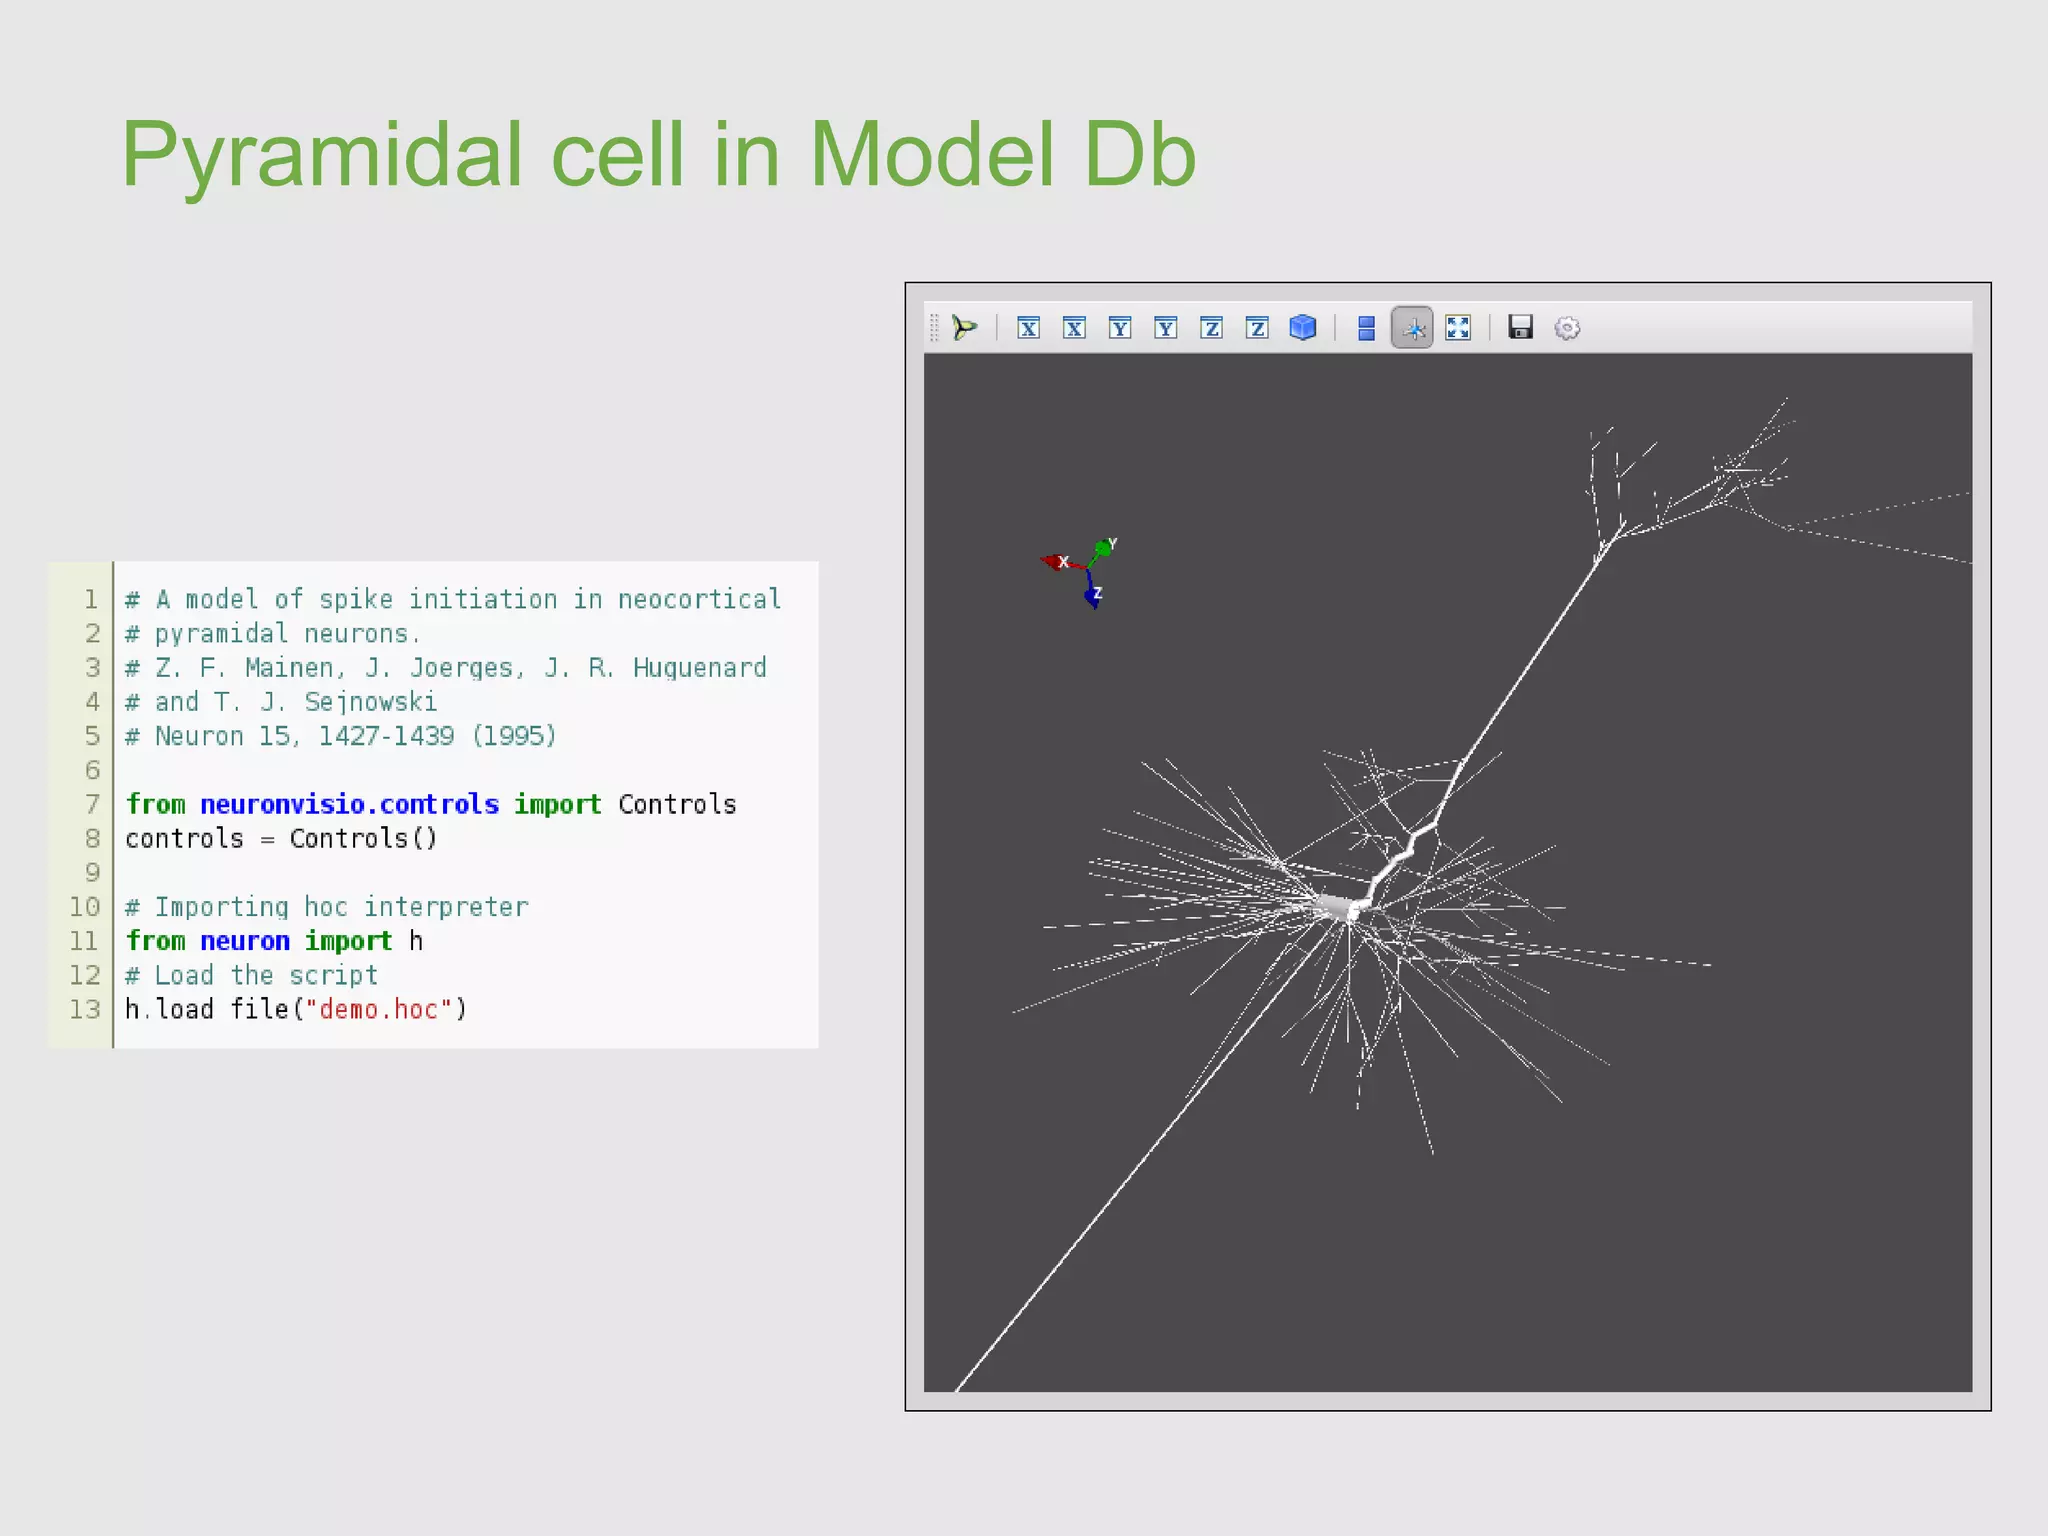Click the second Z axis view icon
2048x1536 pixels.
1257,328
